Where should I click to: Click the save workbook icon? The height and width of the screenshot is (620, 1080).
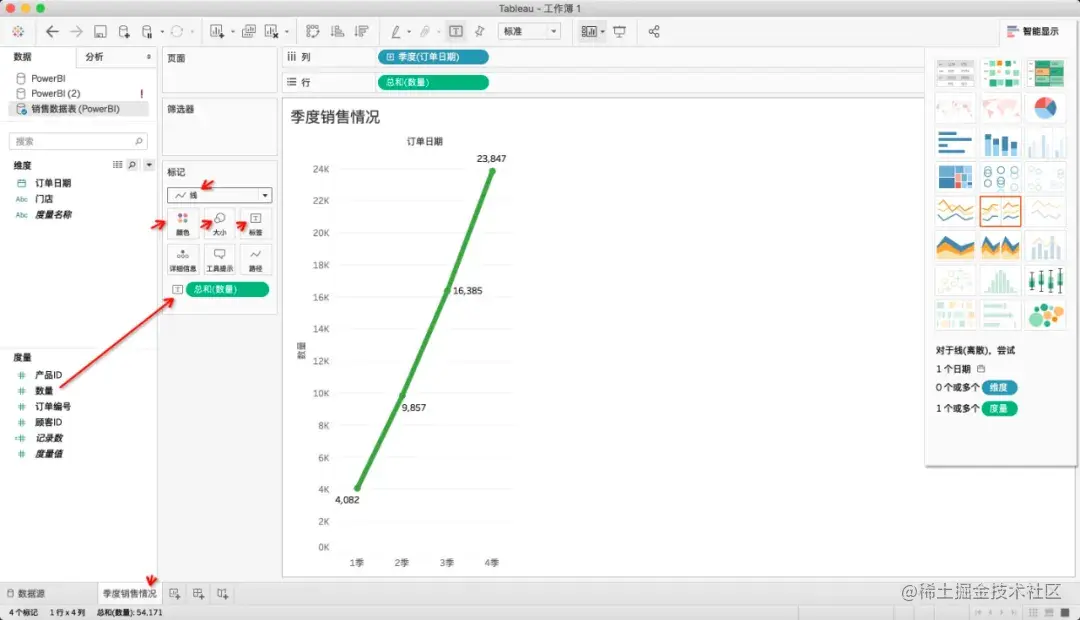pos(100,32)
